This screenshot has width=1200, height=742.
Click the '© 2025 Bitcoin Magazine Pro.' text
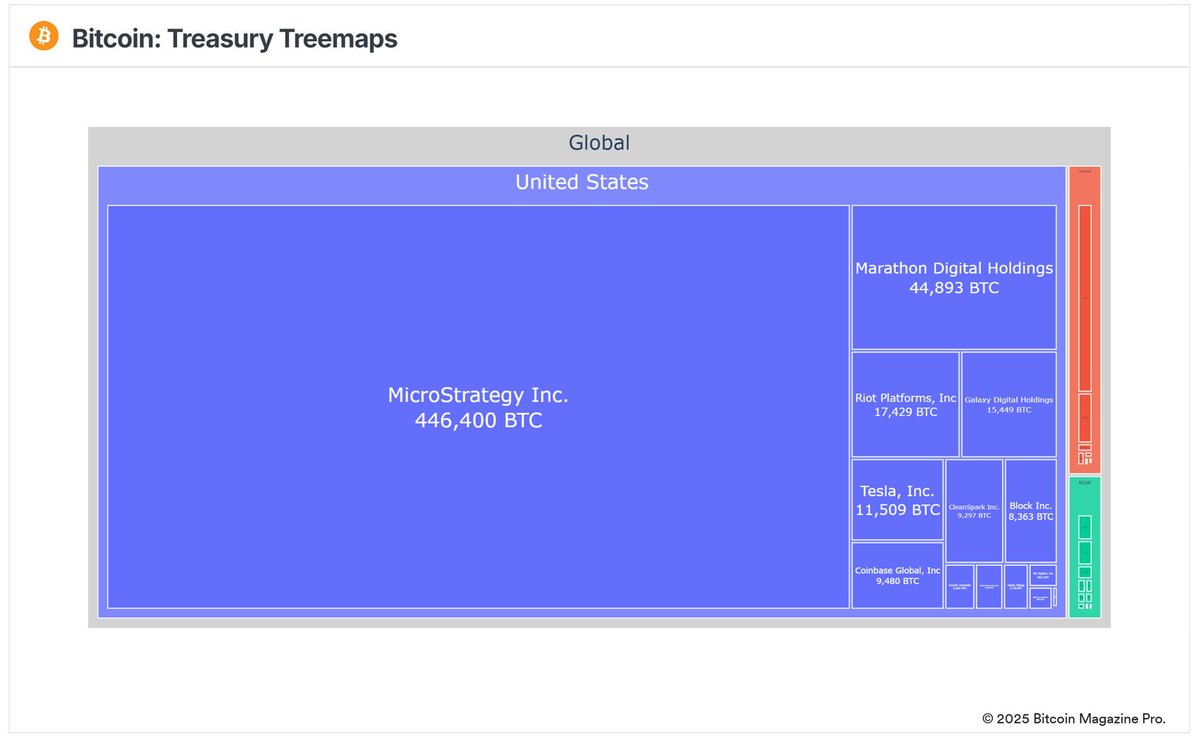point(1073,718)
